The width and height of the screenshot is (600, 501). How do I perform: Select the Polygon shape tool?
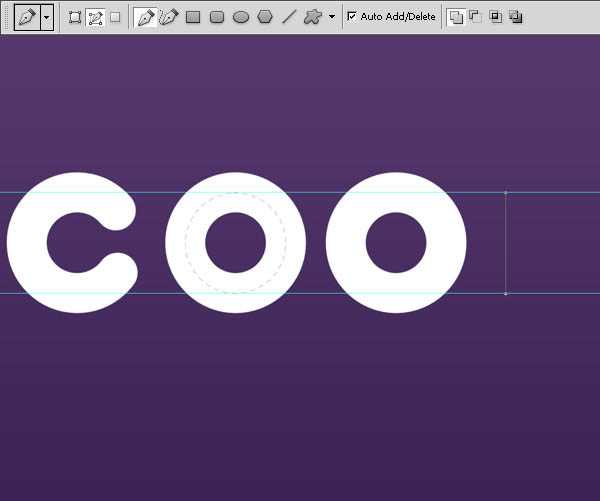point(265,17)
